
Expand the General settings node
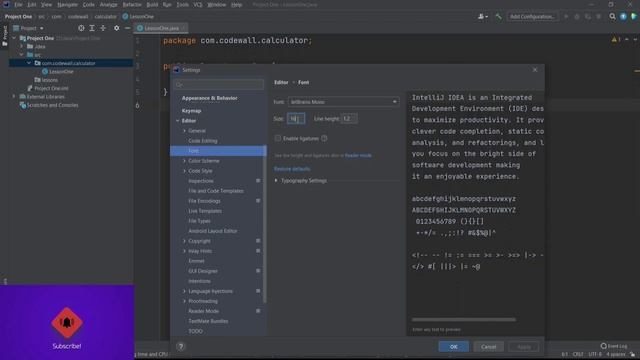click(184, 131)
